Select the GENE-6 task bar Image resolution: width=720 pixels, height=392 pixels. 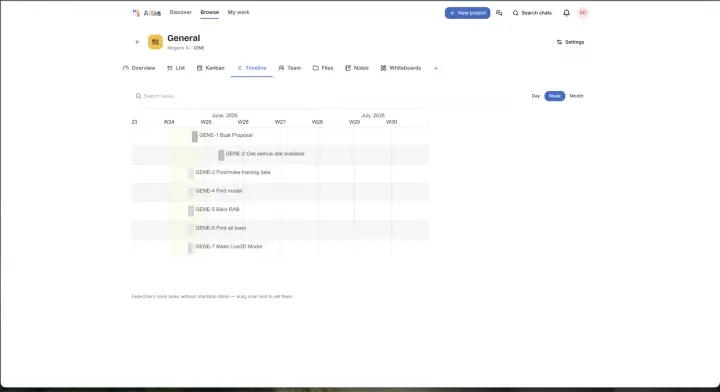[x=191, y=229]
